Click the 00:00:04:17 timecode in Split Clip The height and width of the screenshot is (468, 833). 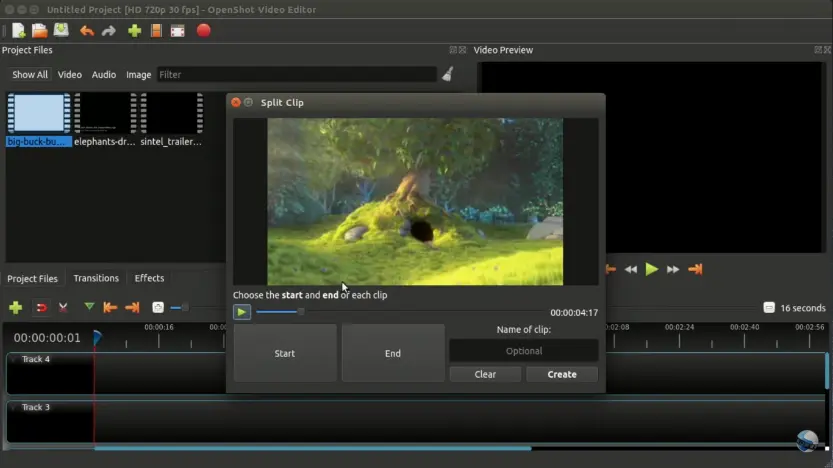(574, 313)
